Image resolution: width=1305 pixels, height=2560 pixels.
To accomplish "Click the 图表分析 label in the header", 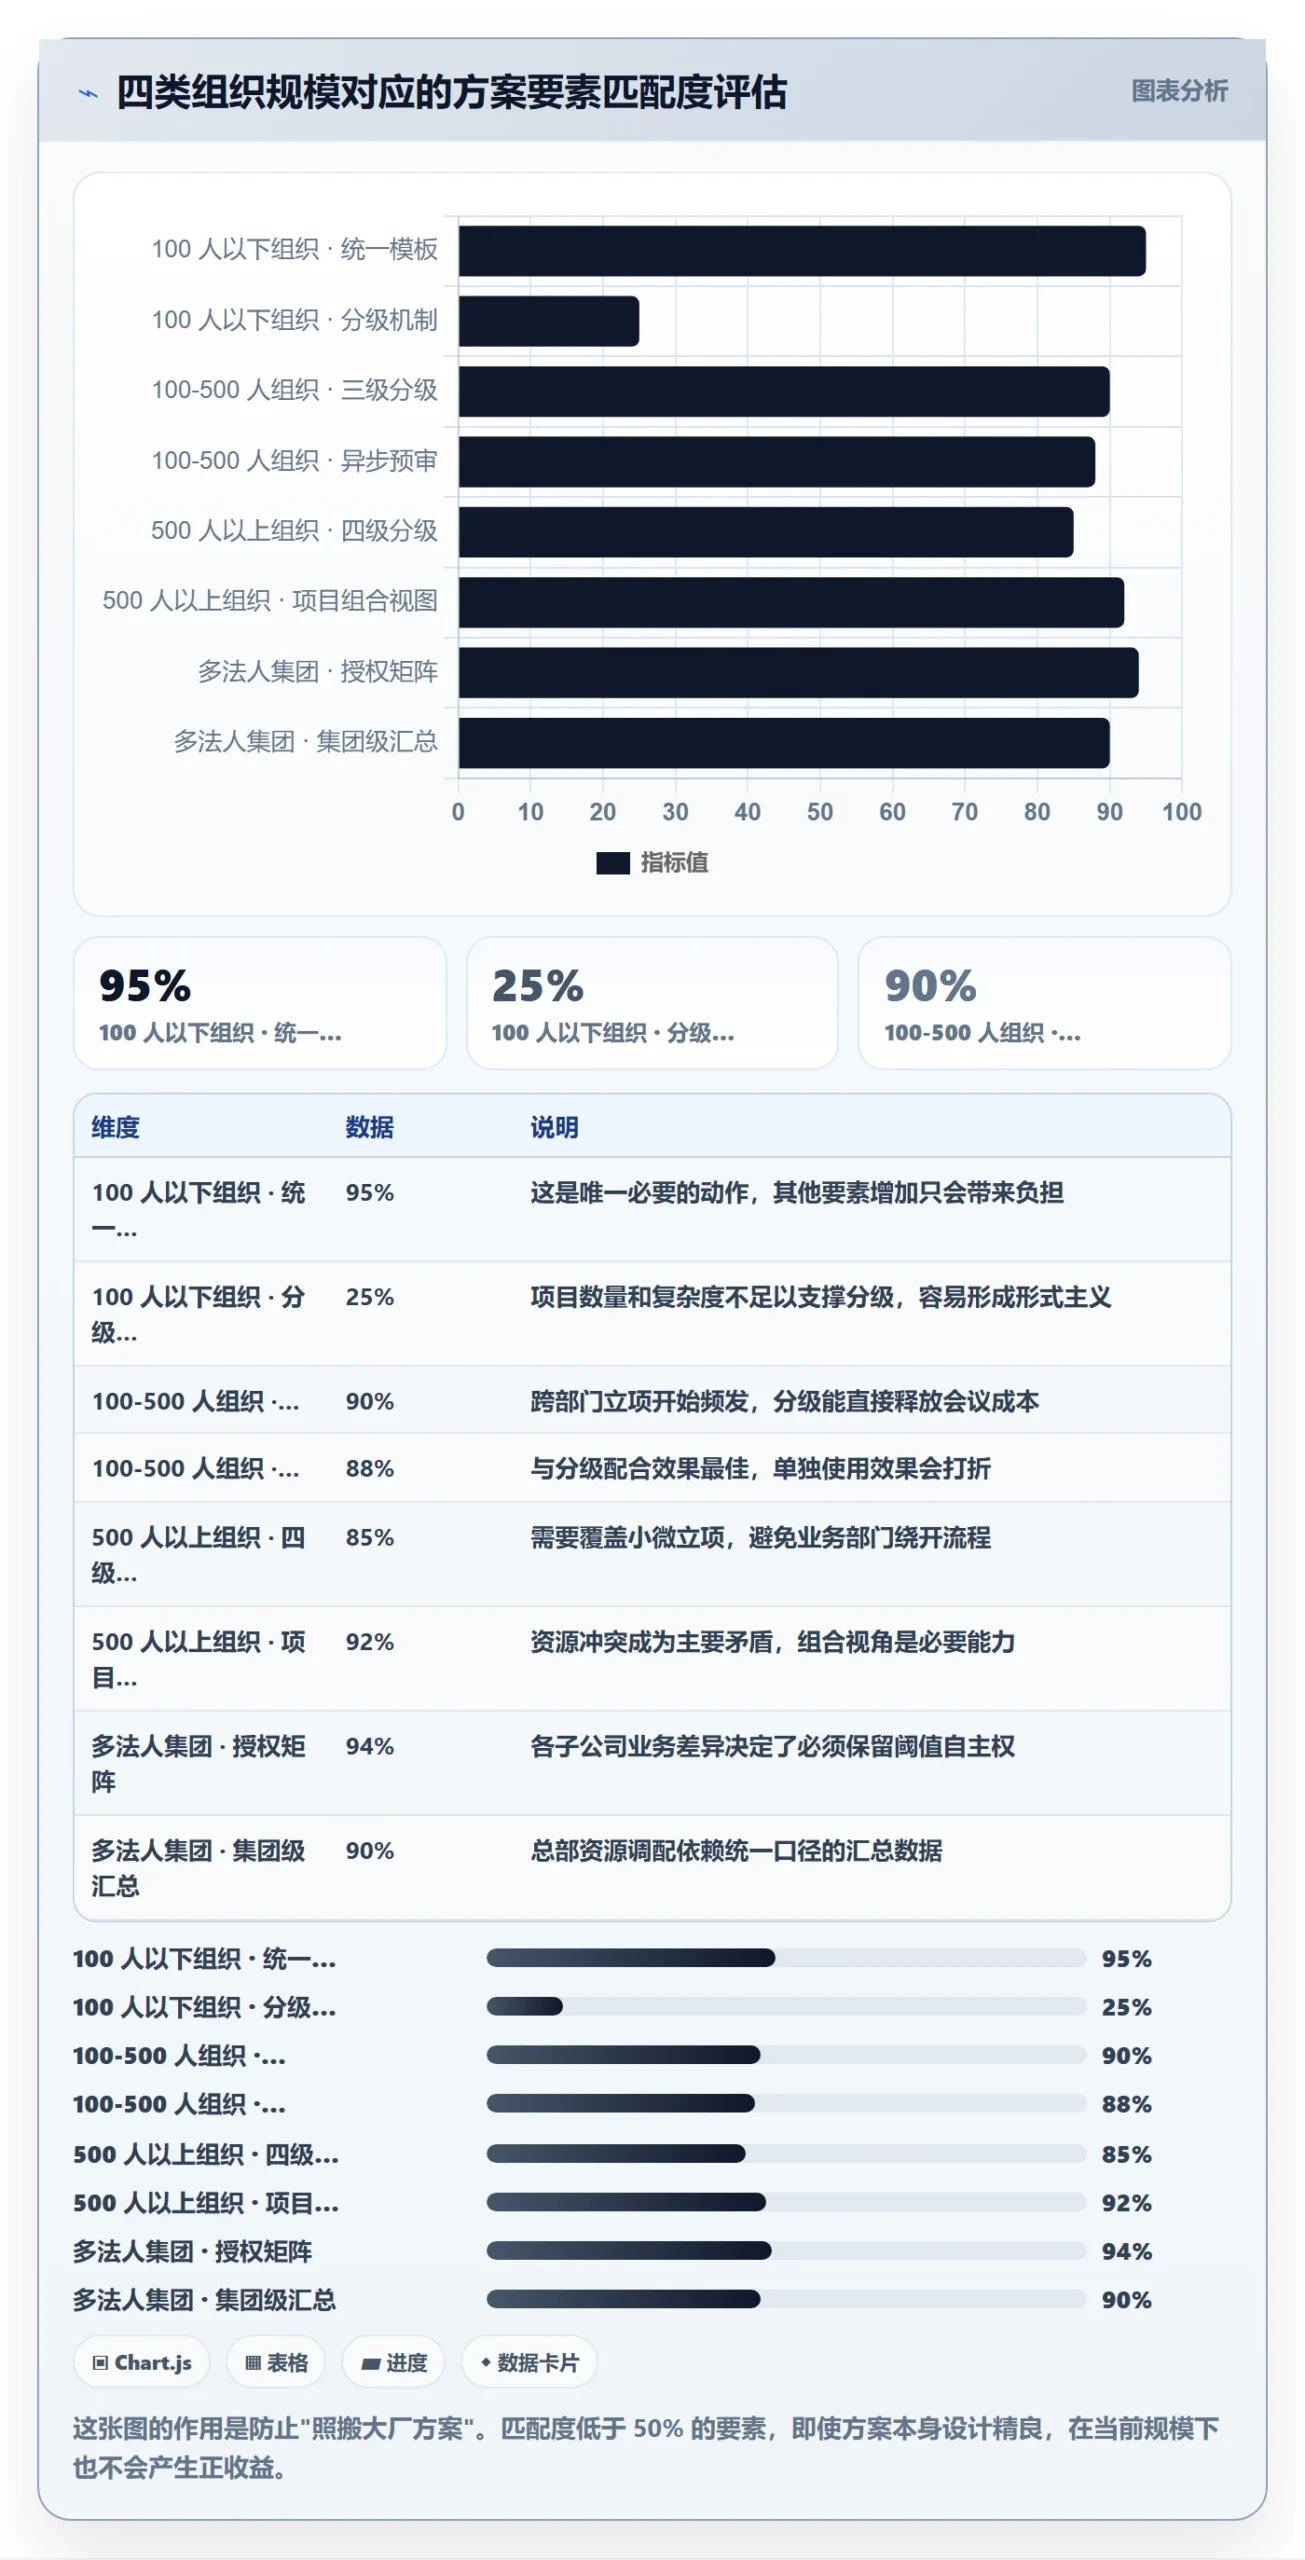I will [1179, 91].
